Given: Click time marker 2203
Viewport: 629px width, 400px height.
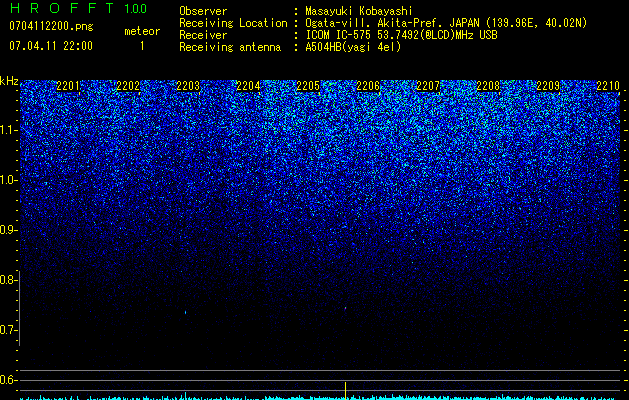Looking at the screenshot, I should coord(188,86).
